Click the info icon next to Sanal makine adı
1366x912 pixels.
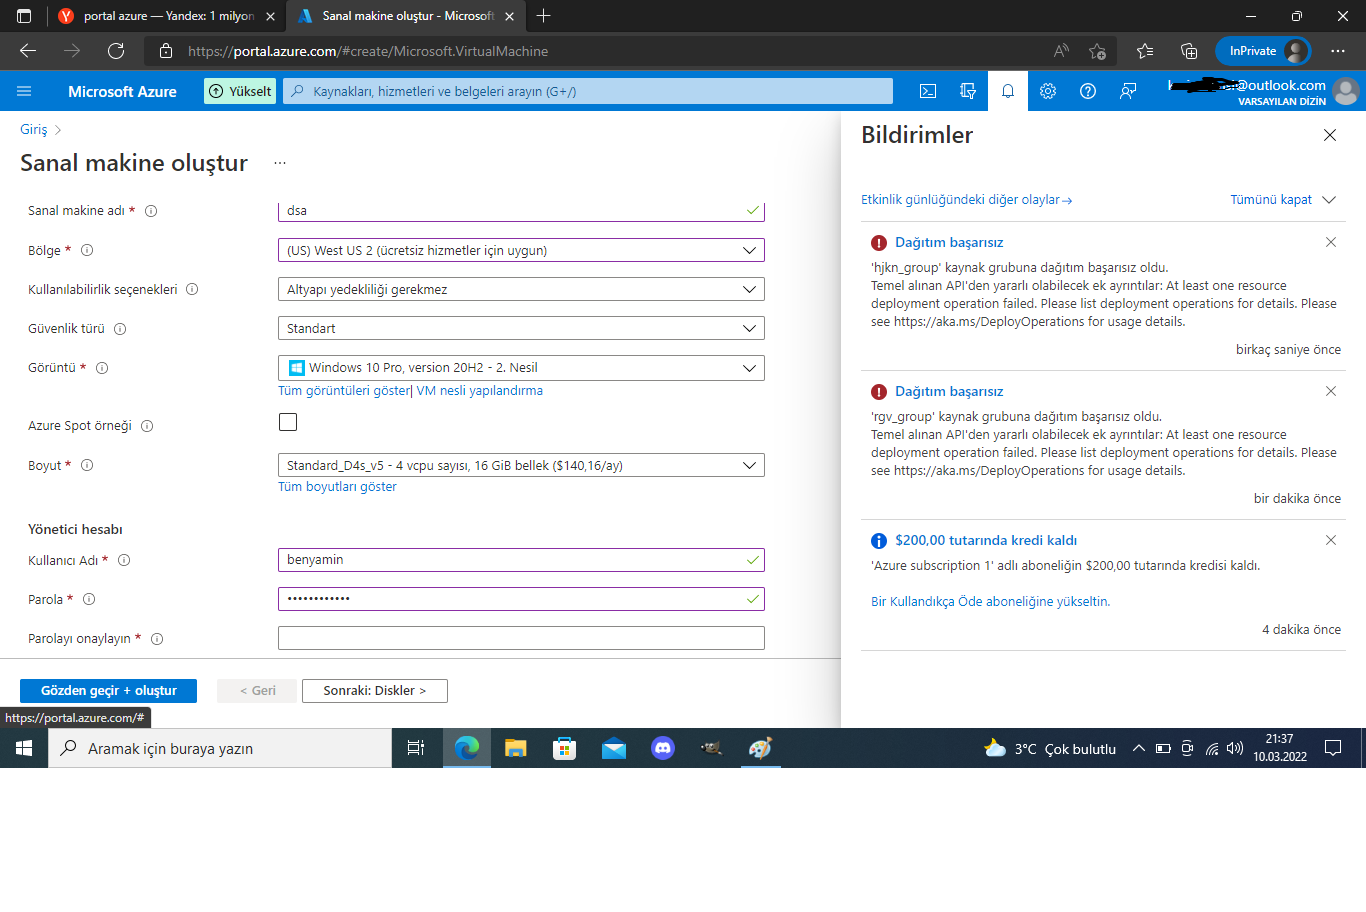[x=151, y=211]
